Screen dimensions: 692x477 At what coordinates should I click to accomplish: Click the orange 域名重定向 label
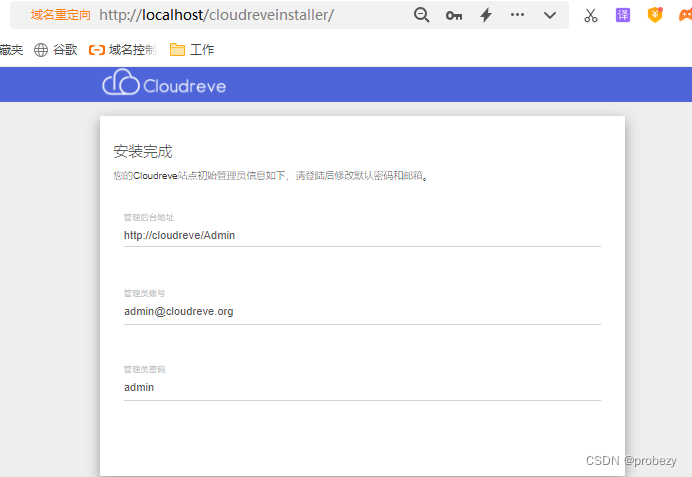[x=60, y=15]
